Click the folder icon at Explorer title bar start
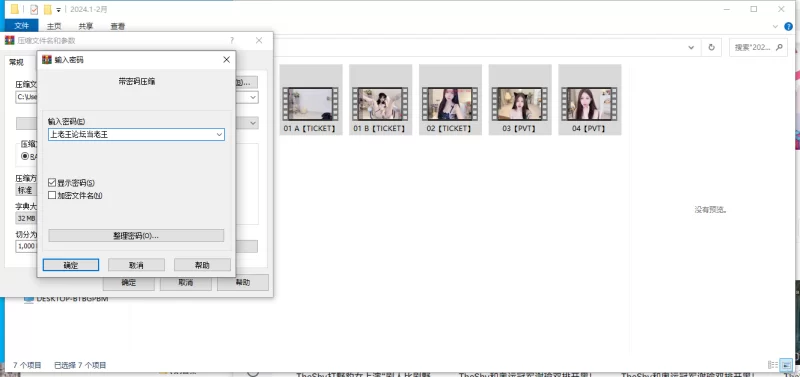 pos(14,9)
